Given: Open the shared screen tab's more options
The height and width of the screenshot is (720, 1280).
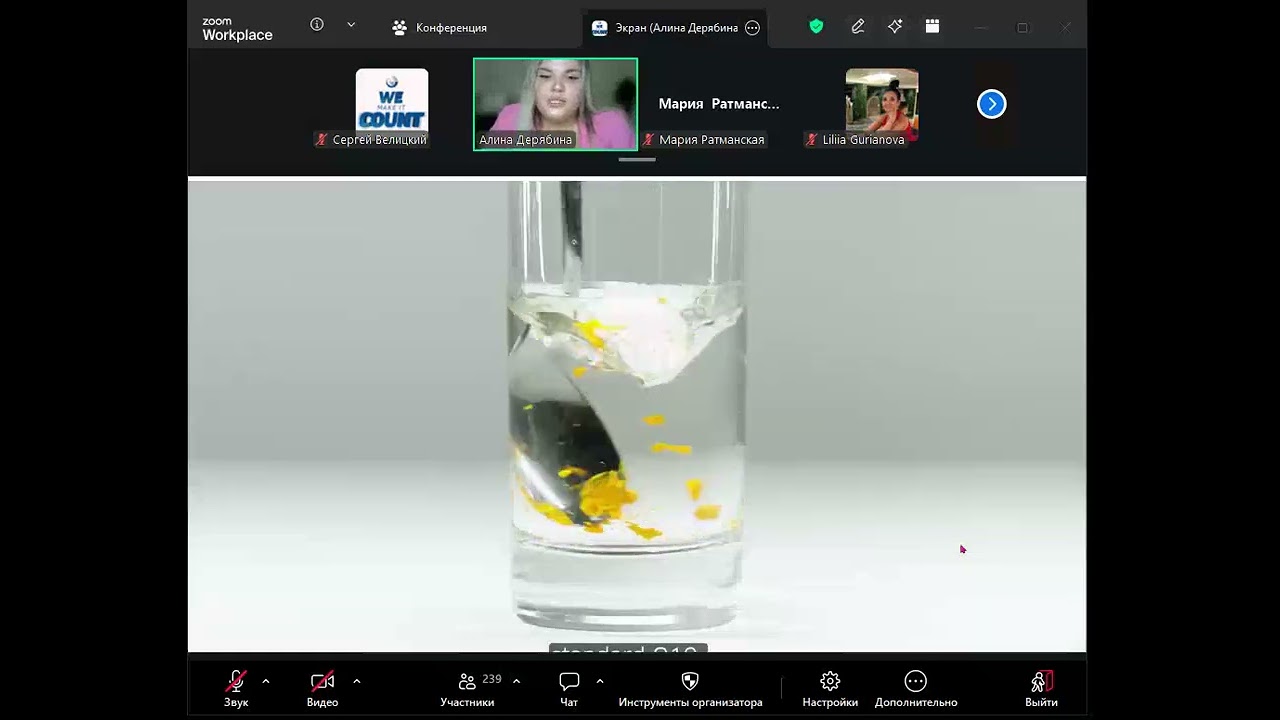Looking at the screenshot, I should 753,28.
